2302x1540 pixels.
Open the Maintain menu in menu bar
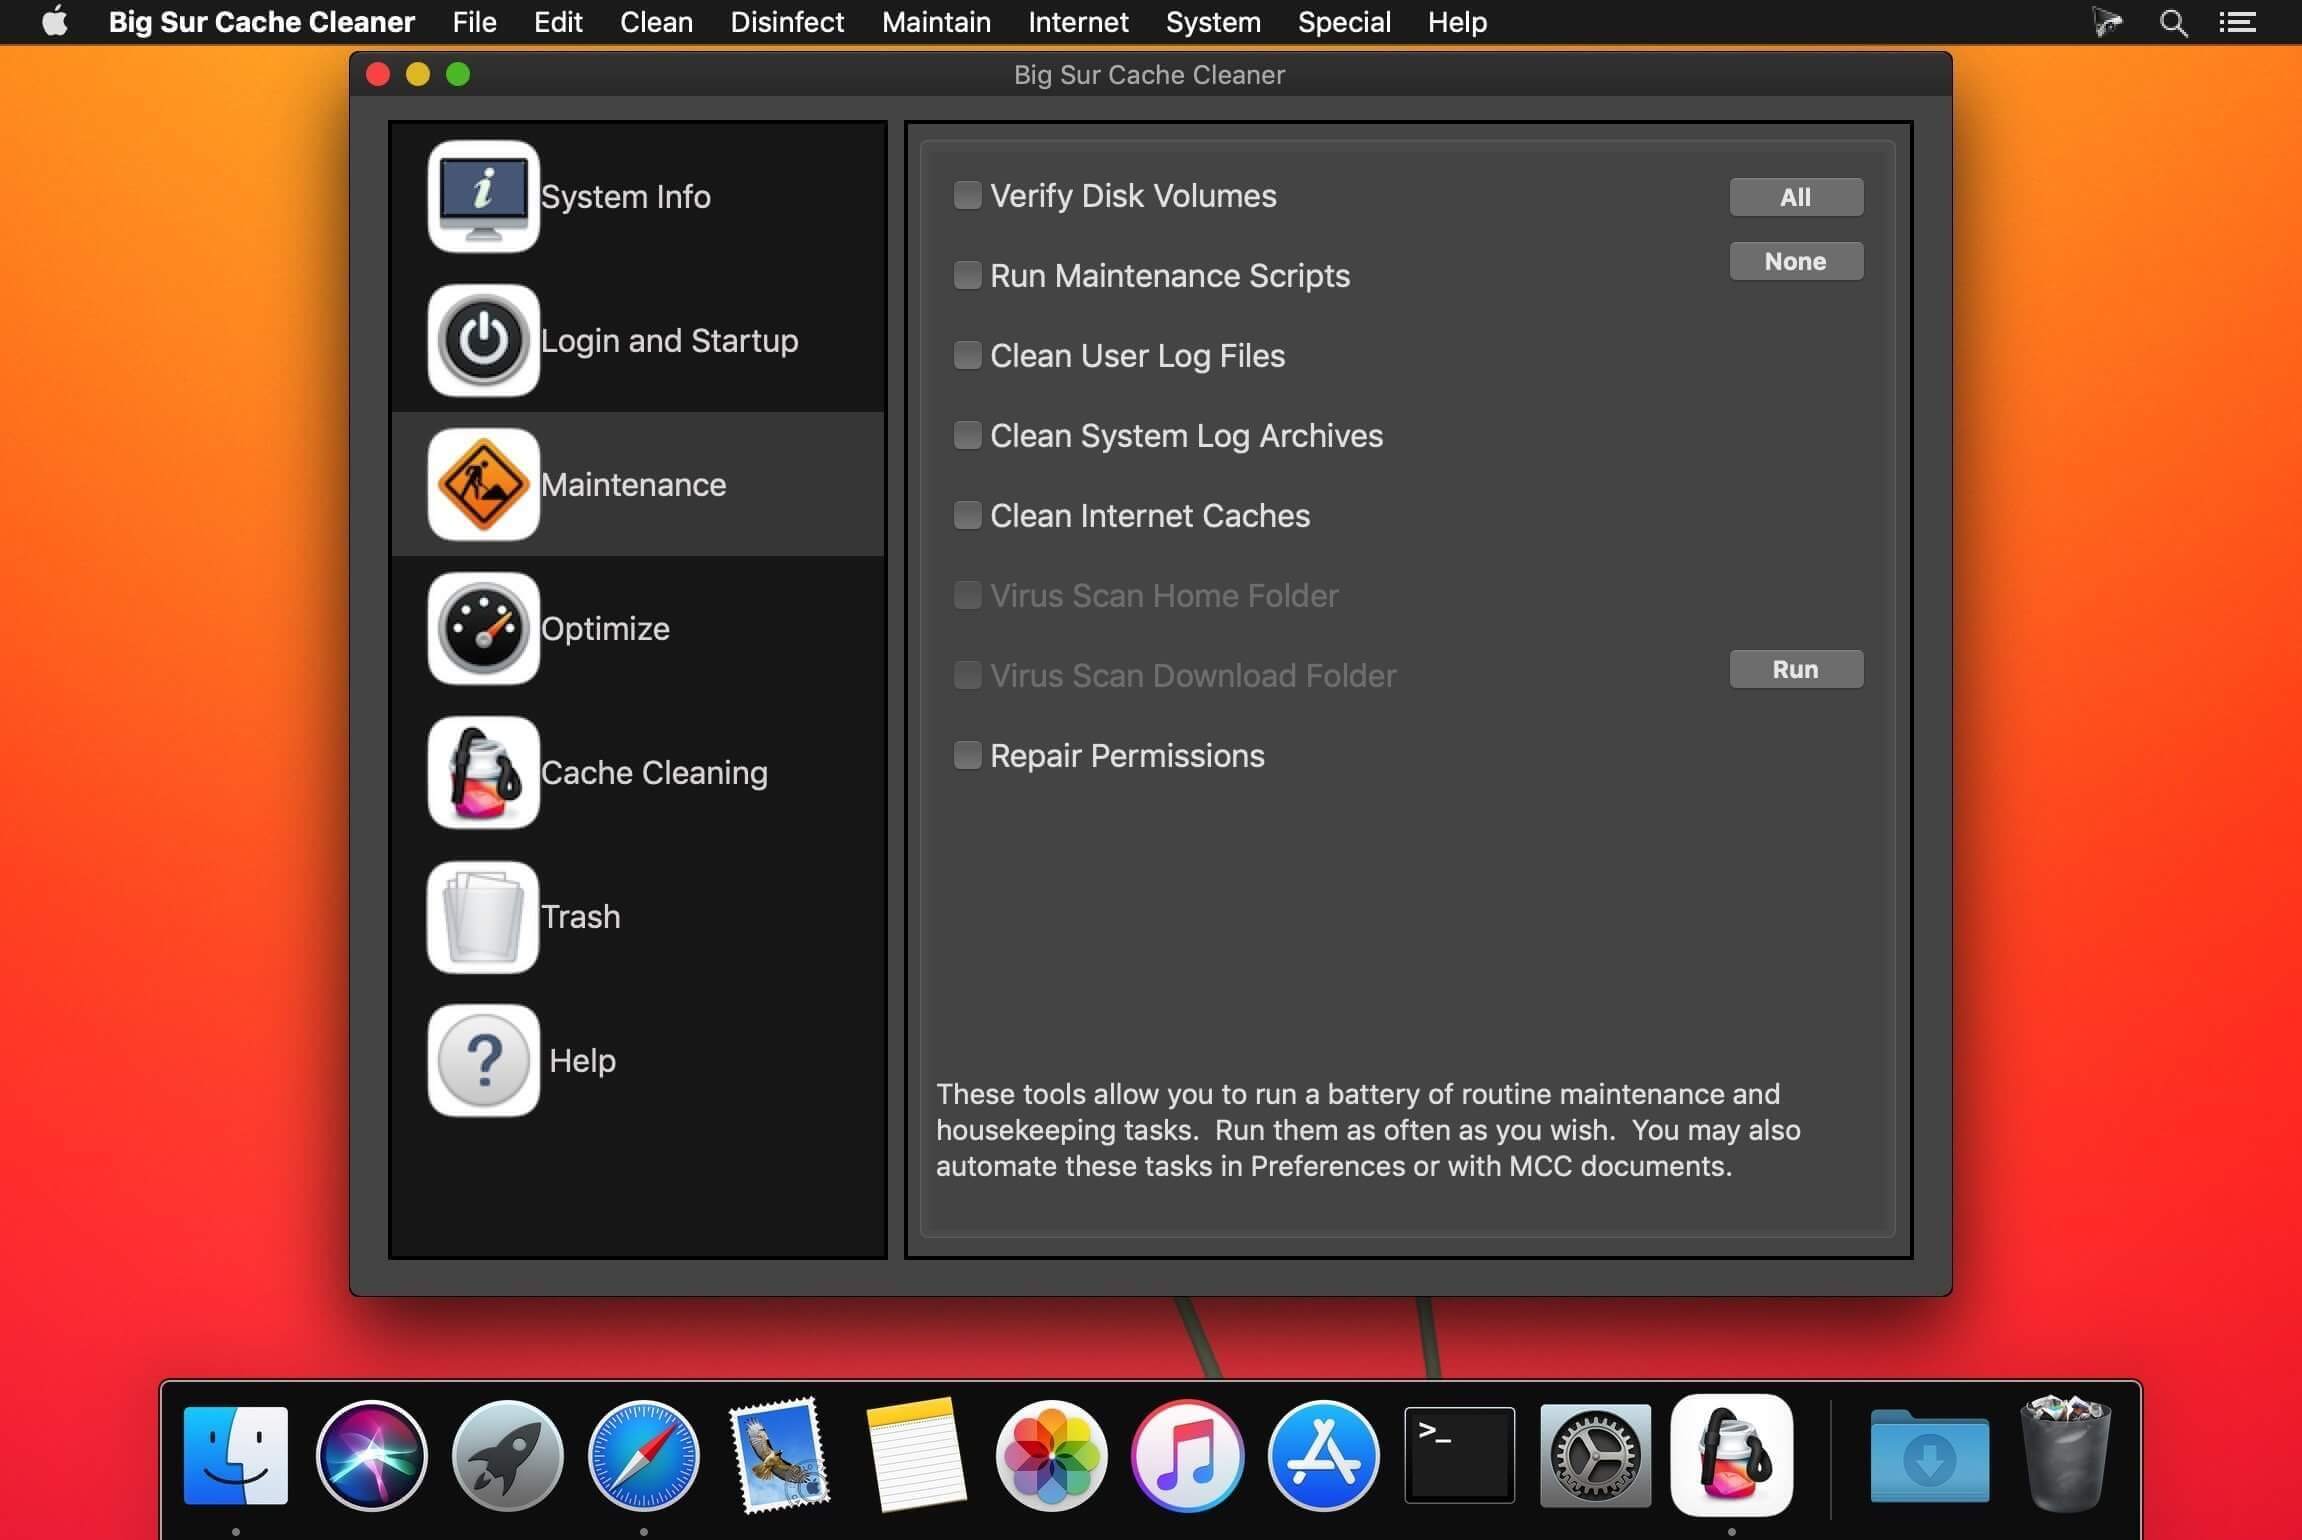coord(936,22)
